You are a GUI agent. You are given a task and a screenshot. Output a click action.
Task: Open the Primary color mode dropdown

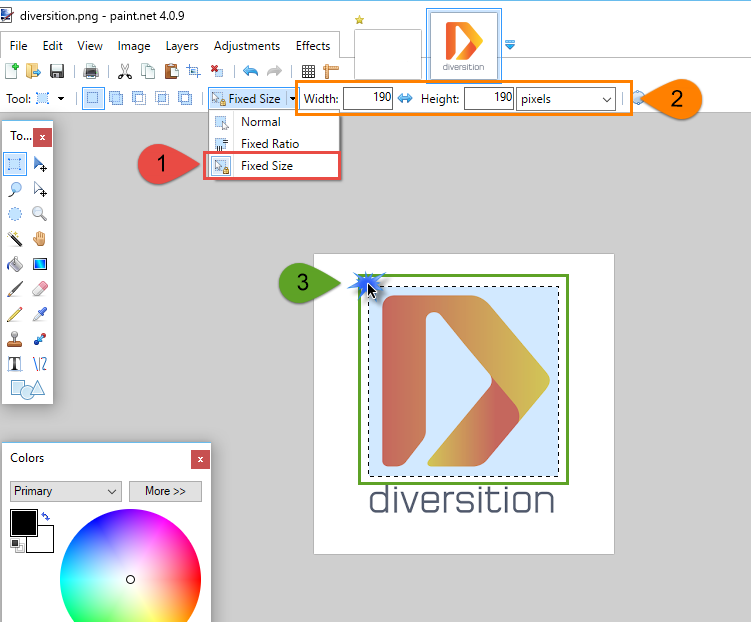[x=66, y=491]
